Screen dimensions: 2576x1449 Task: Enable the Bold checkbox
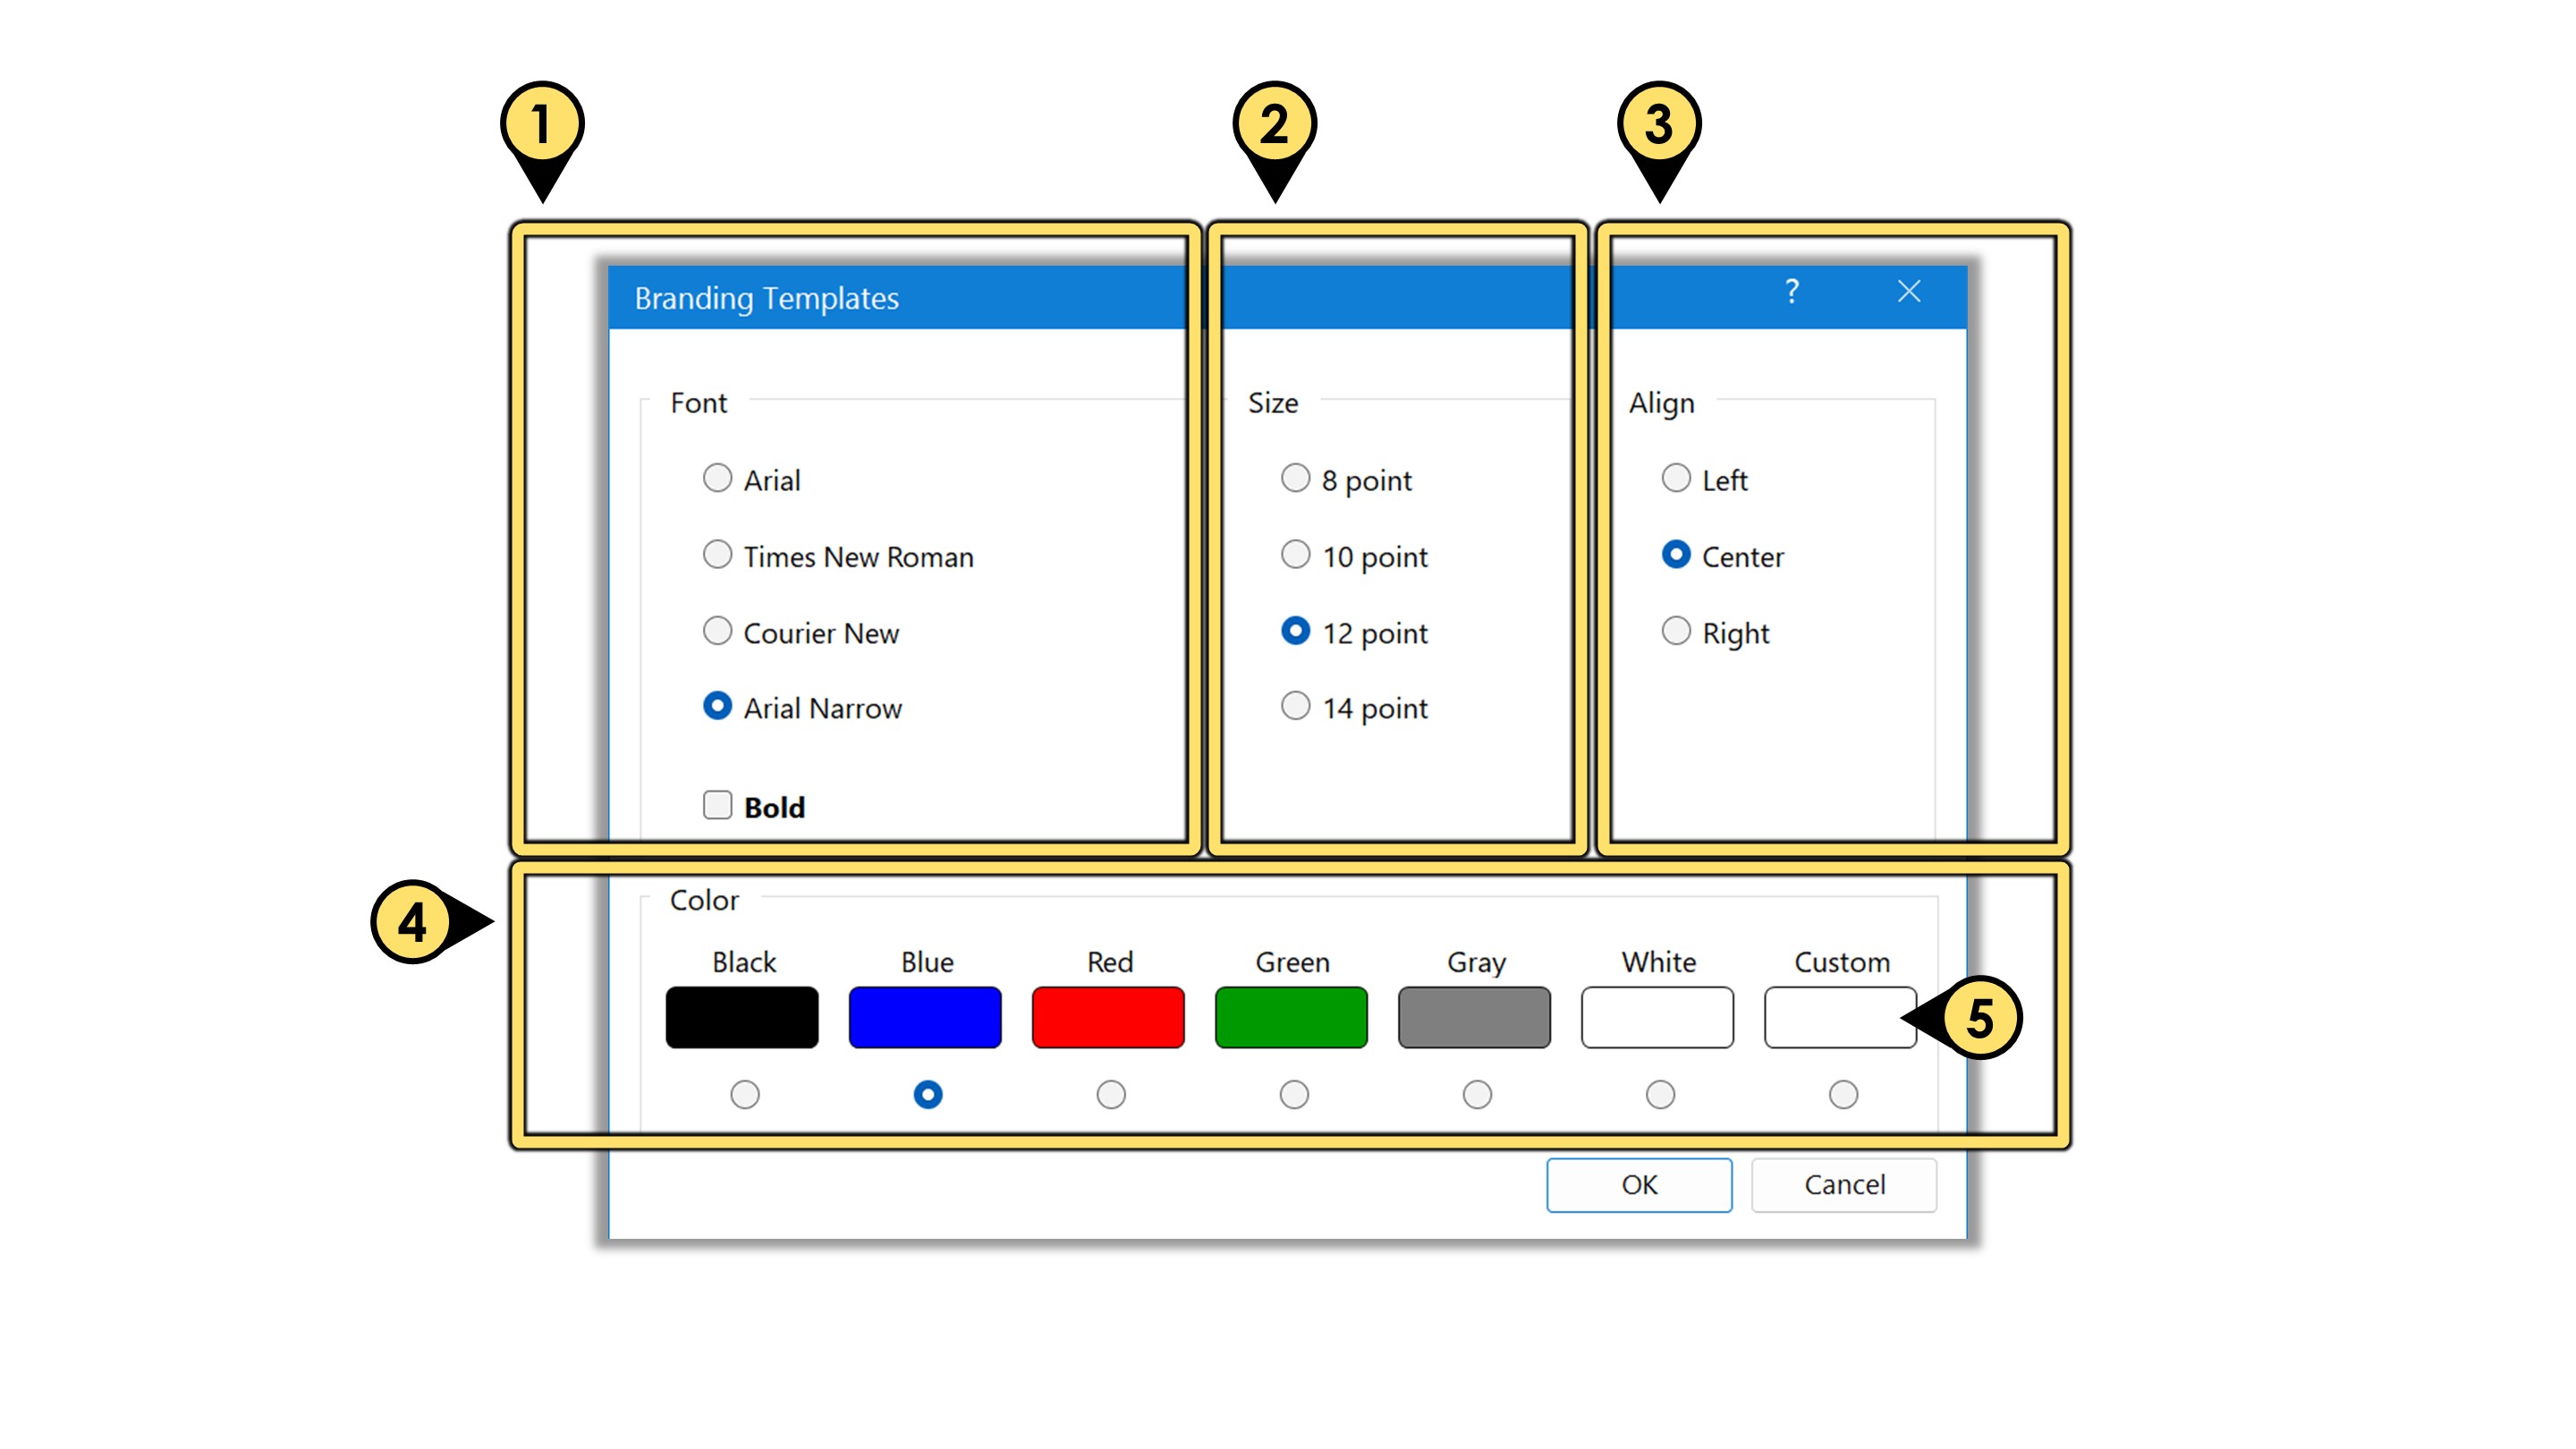click(717, 805)
